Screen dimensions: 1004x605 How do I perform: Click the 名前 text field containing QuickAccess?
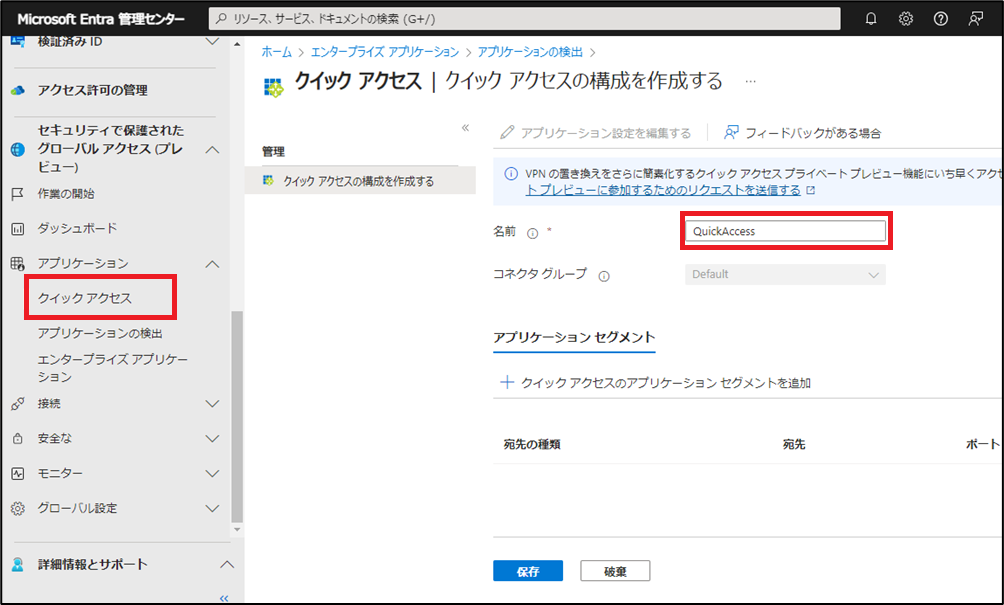pyautogui.click(x=785, y=231)
